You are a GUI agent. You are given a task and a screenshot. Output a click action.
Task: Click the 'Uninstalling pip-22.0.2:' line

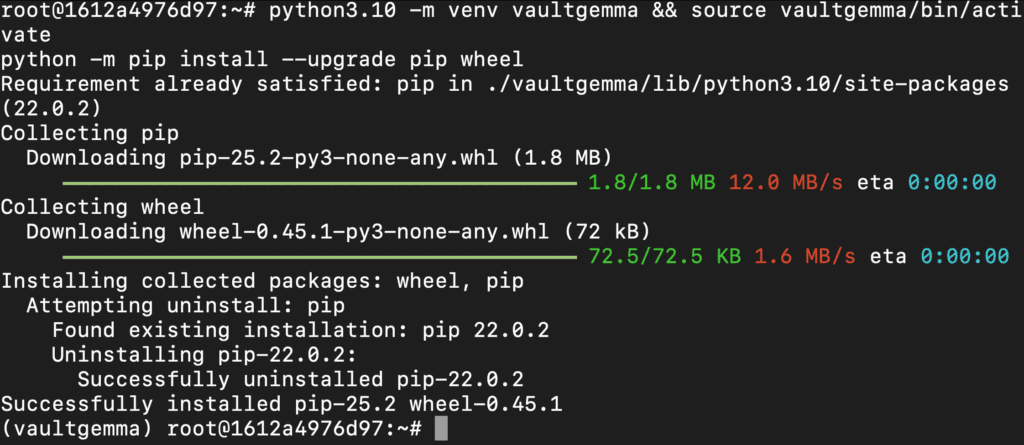204,355
